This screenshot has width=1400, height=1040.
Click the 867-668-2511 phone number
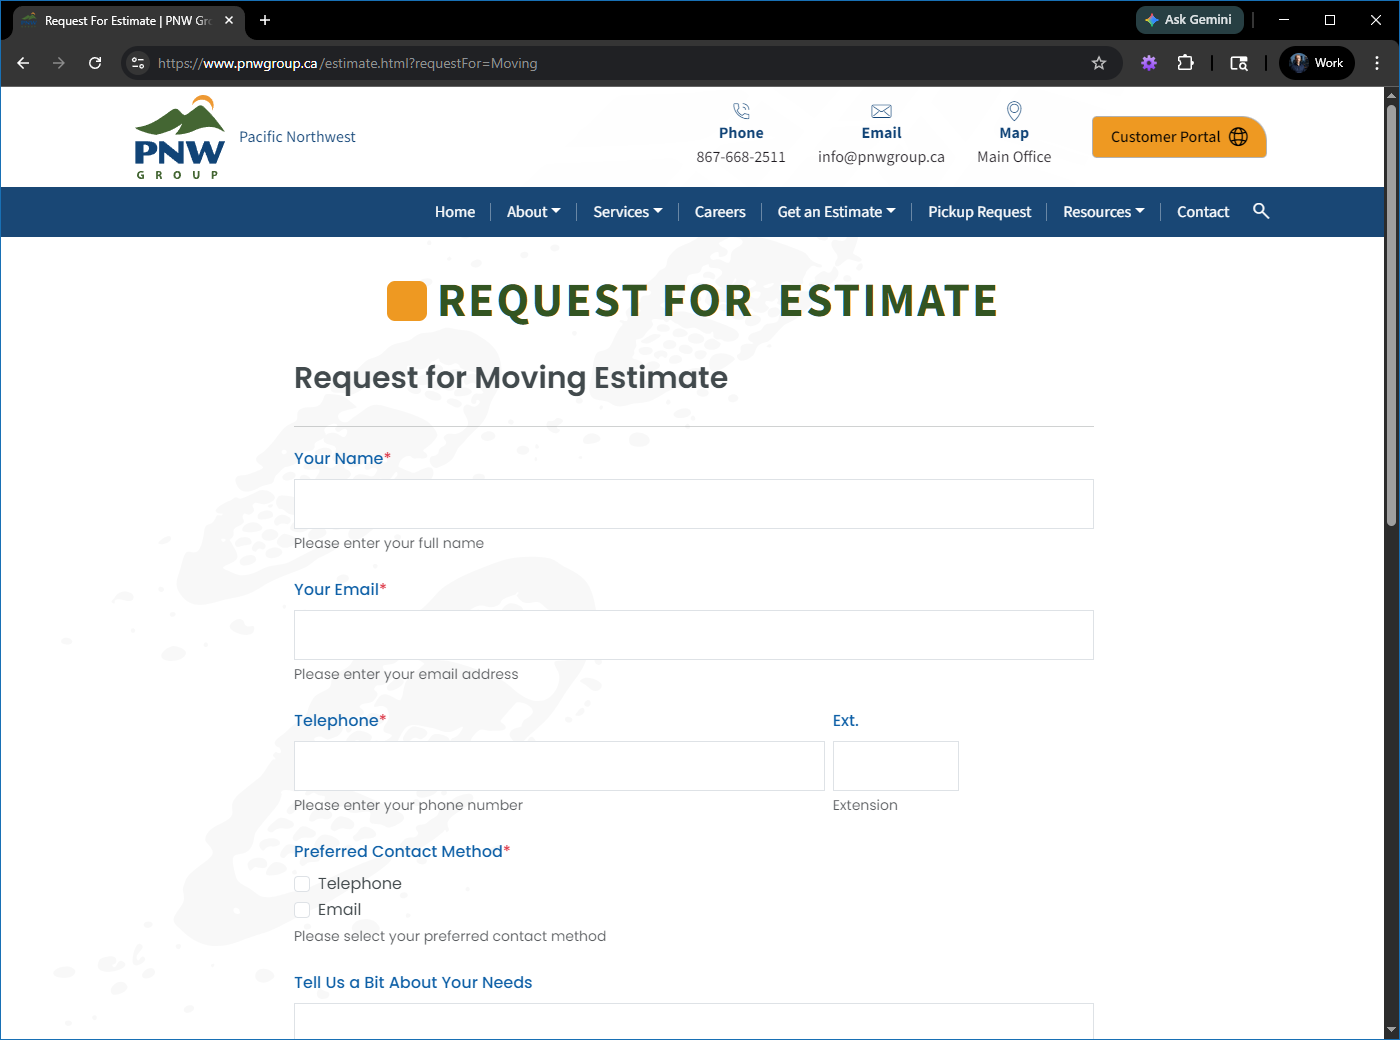click(741, 157)
